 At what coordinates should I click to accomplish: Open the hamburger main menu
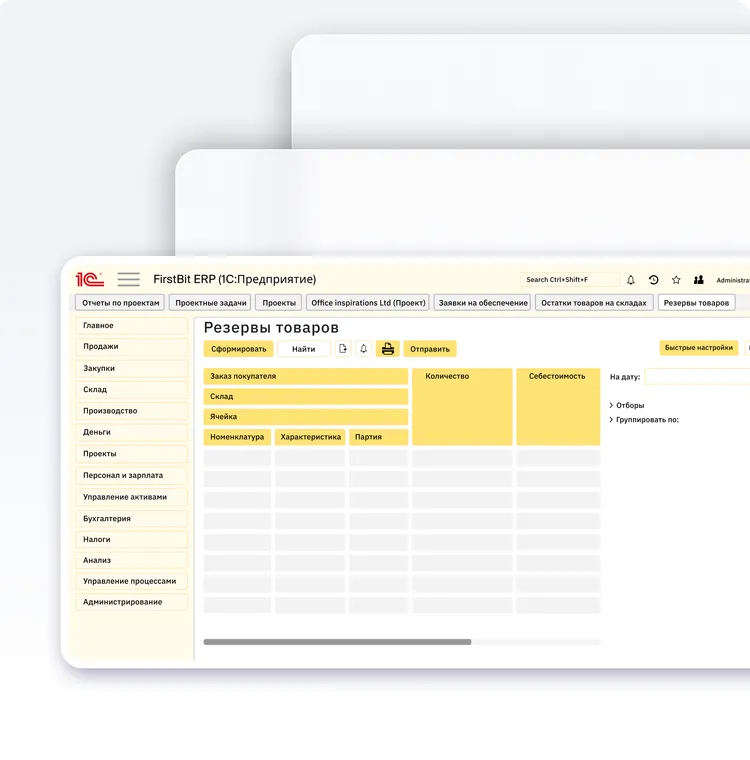coord(128,280)
